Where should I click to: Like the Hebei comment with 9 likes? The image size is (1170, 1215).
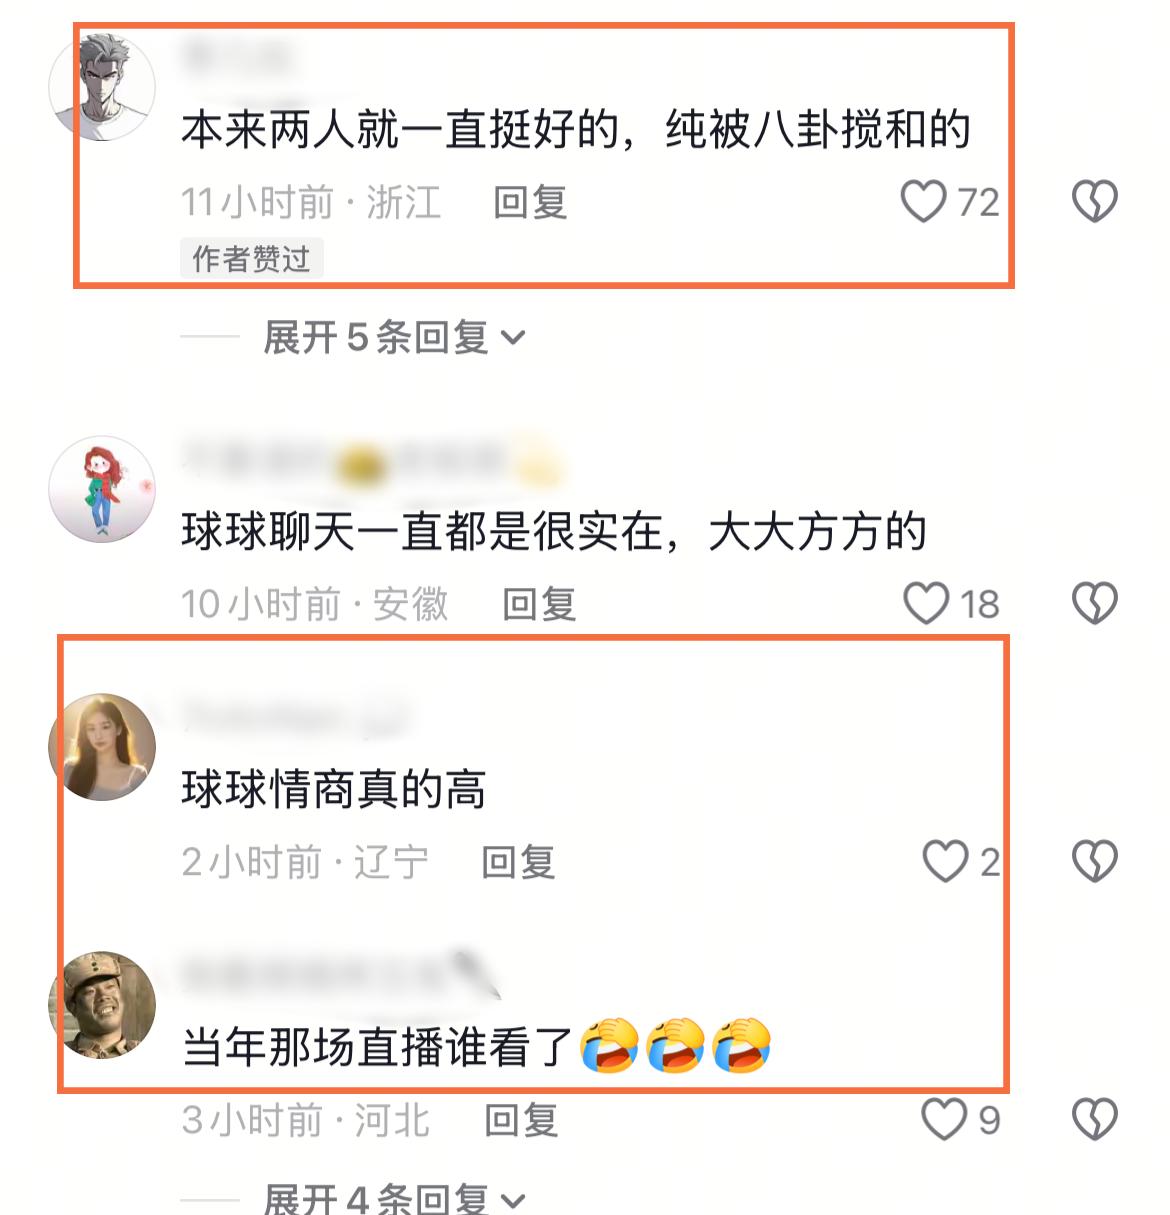click(x=944, y=1119)
